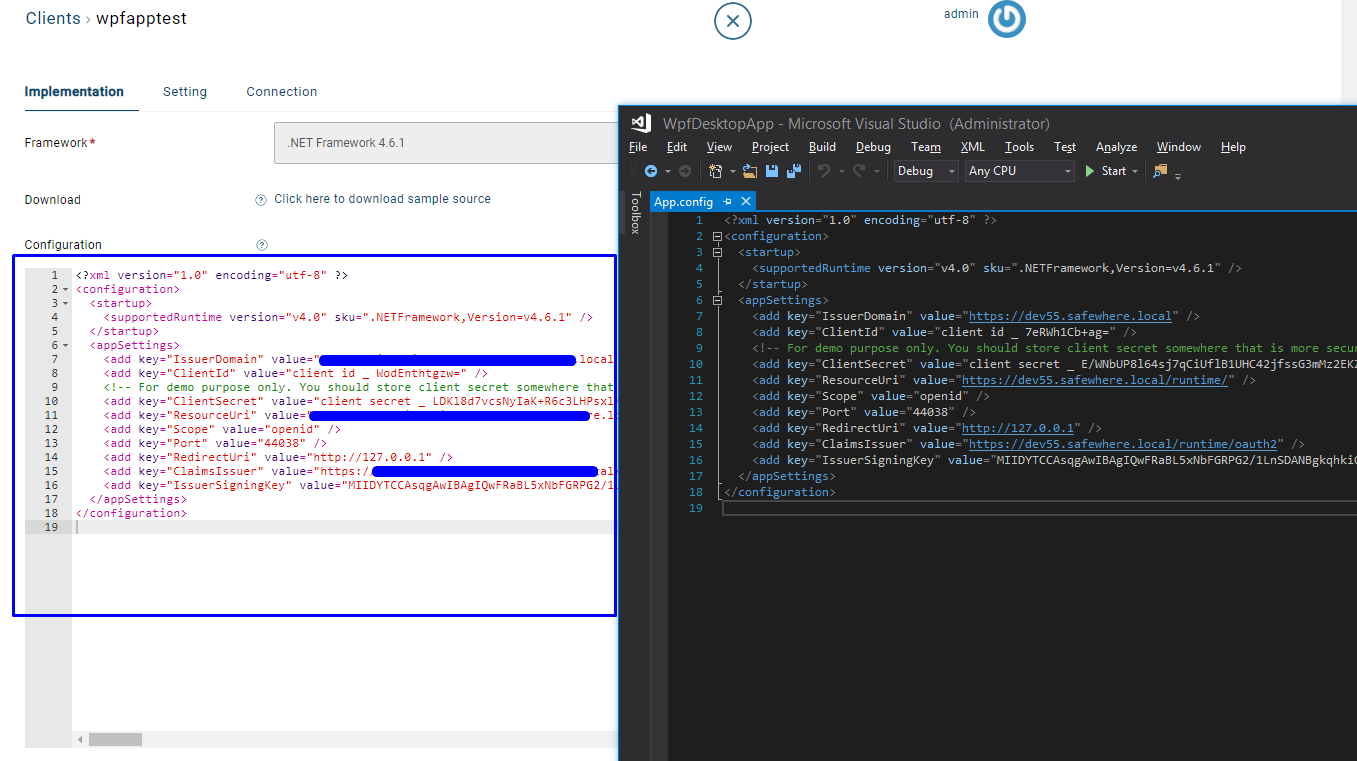Screen dimensions: 1357x761
Task: Go to Clients breadcrumb link
Action: coord(53,18)
